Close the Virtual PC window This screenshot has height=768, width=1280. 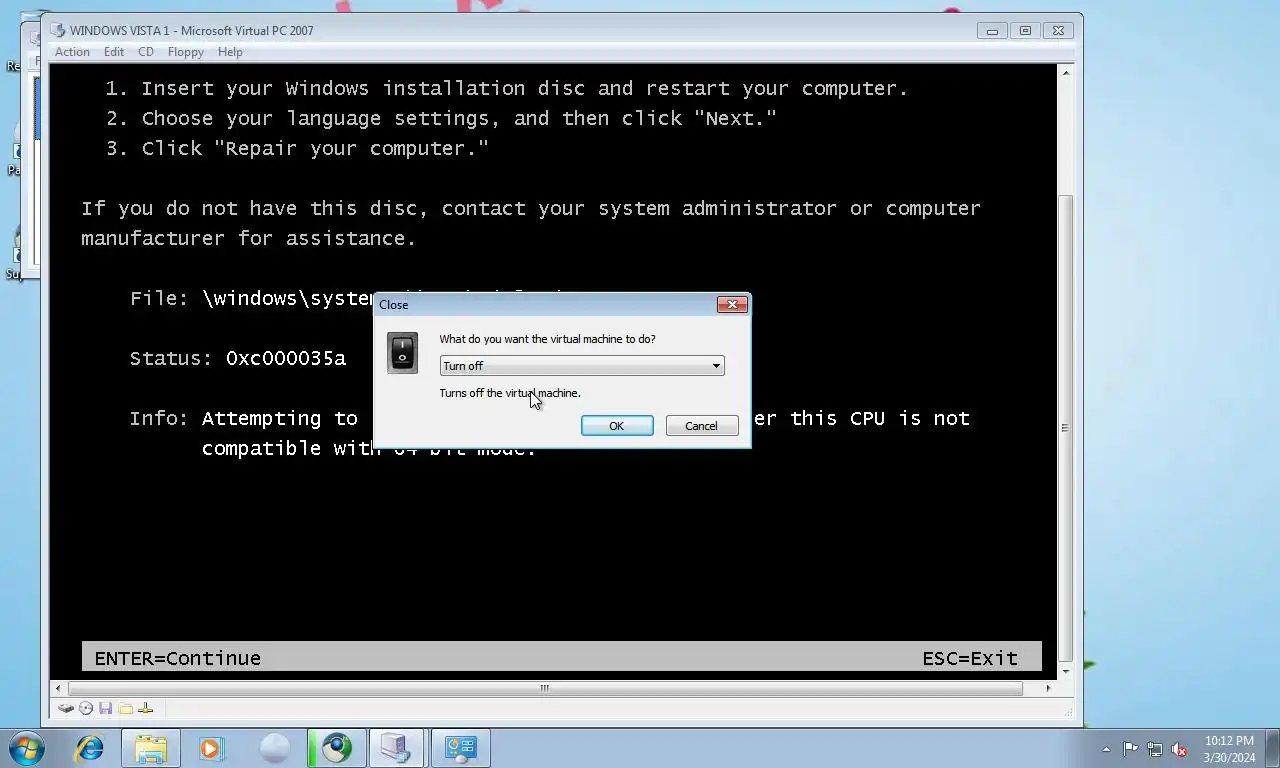click(1059, 31)
